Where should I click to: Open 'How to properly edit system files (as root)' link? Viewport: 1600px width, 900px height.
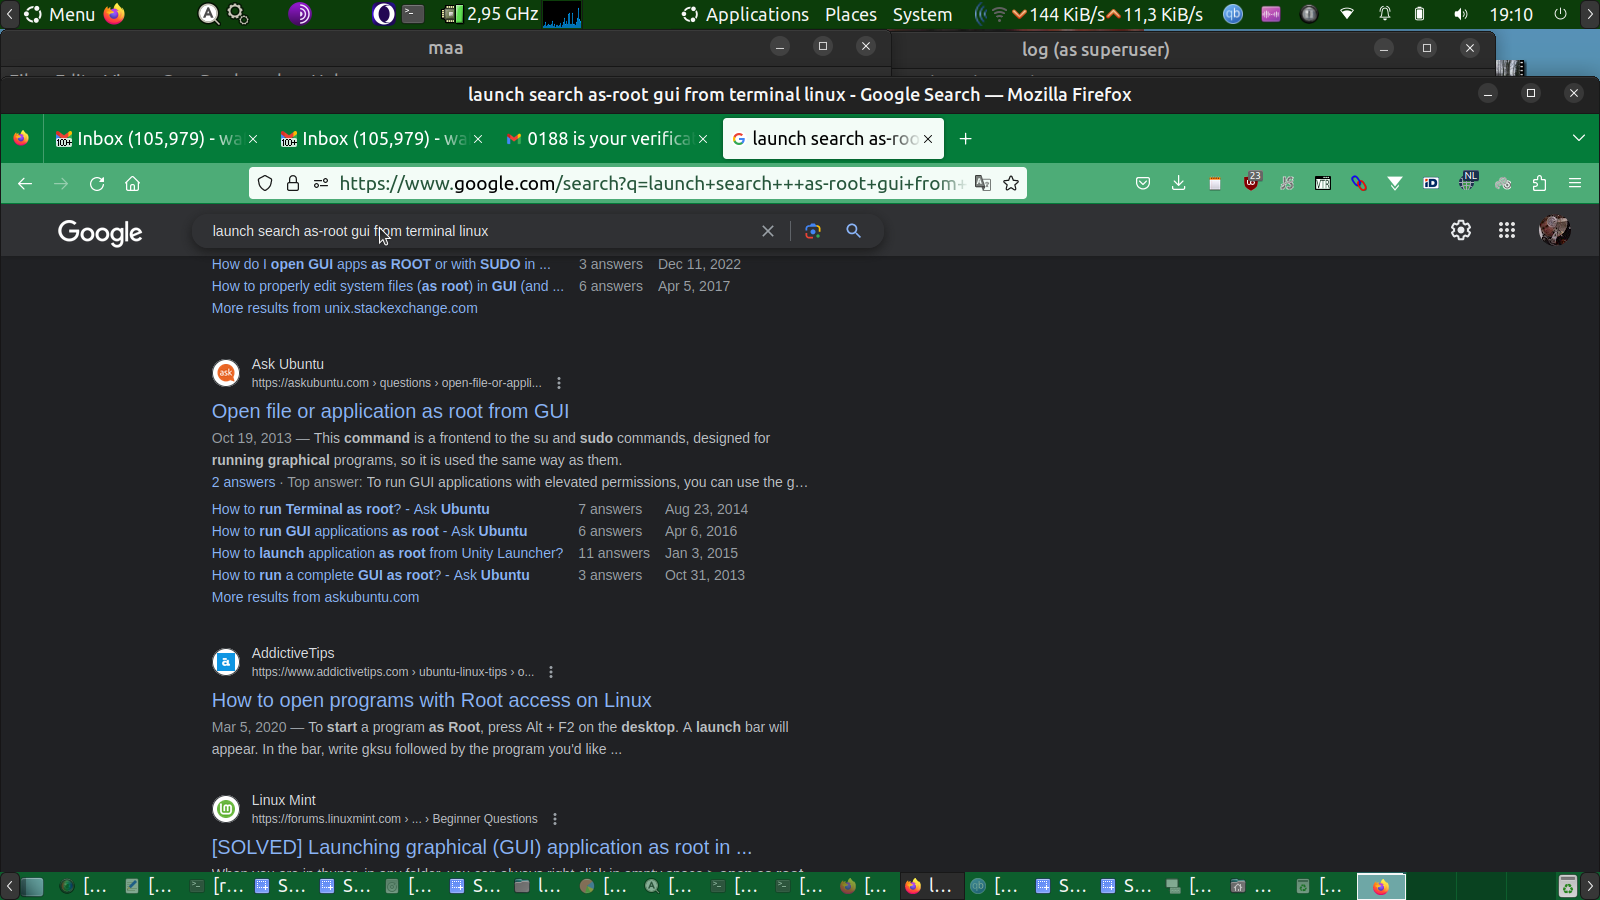tap(387, 286)
